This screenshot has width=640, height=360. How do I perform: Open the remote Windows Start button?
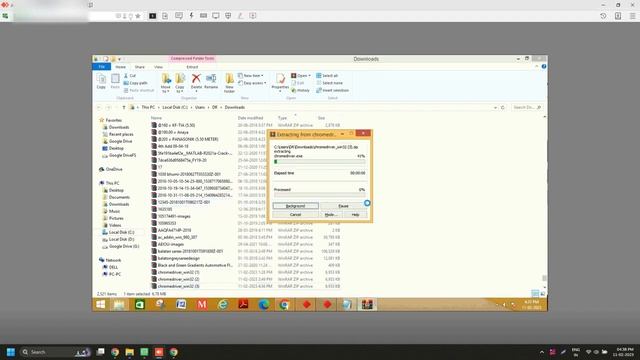(100, 304)
